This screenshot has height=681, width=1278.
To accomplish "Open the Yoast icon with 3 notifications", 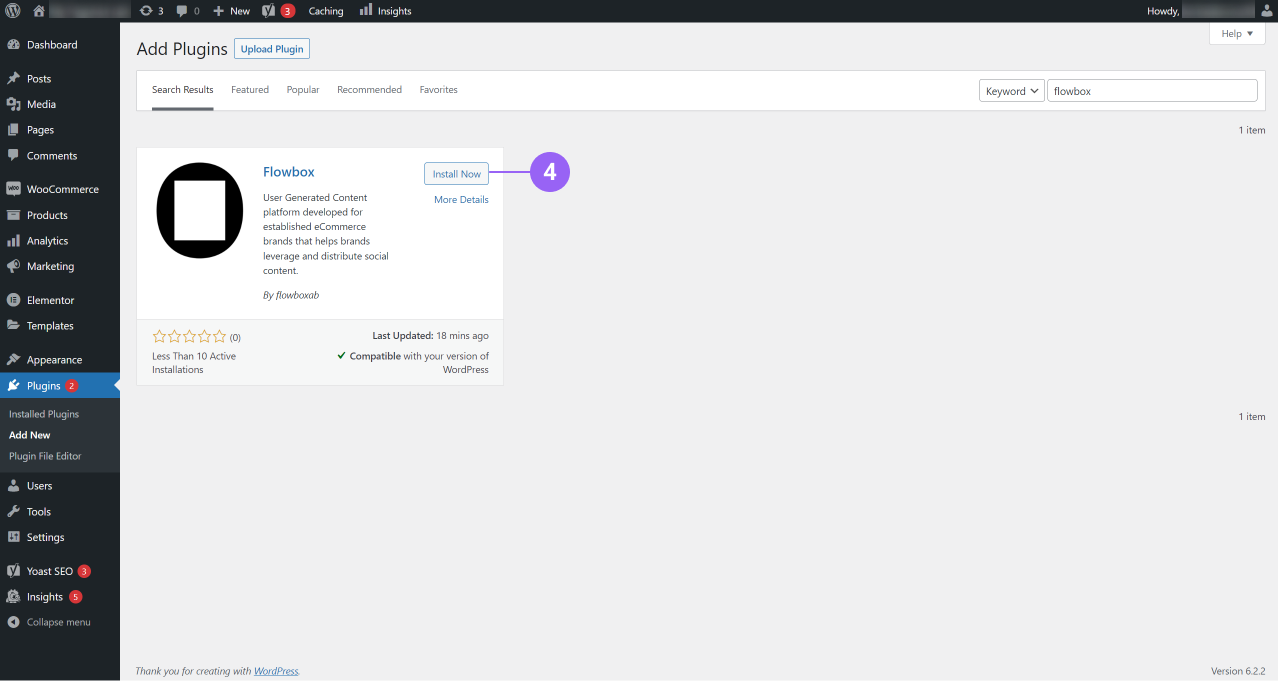I will pyautogui.click(x=278, y=11).
